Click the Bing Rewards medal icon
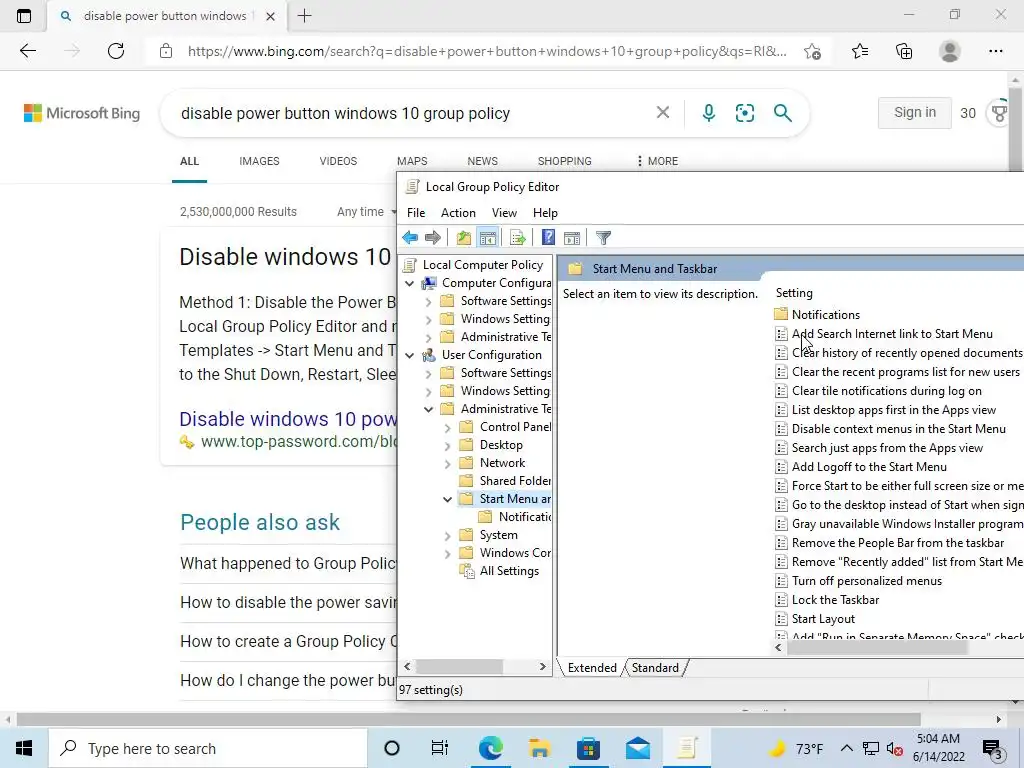 point(1000,113)
